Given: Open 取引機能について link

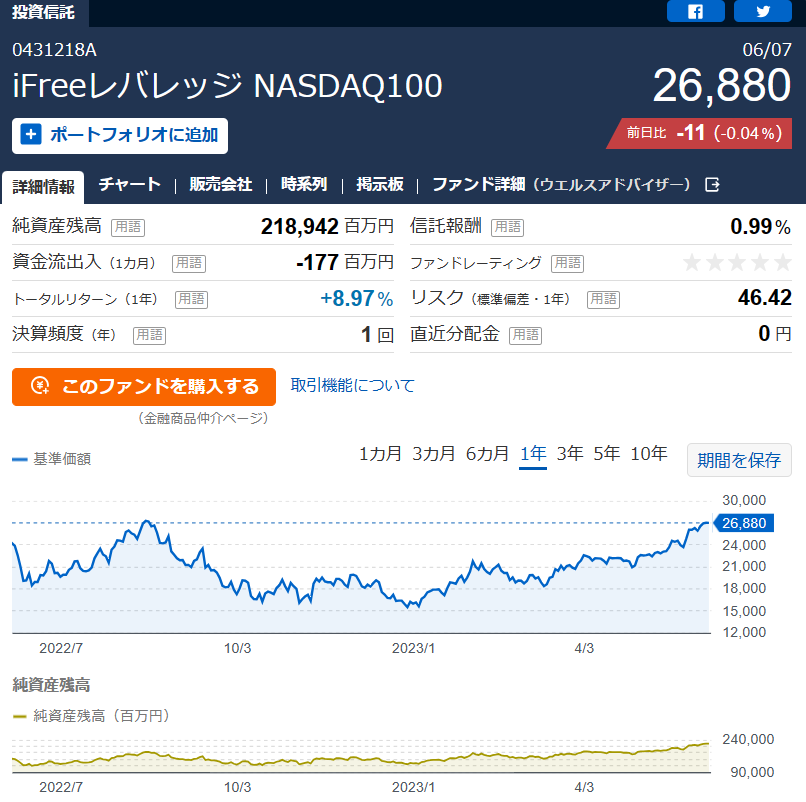Looking at the screenshot, I should click(353, 386).
